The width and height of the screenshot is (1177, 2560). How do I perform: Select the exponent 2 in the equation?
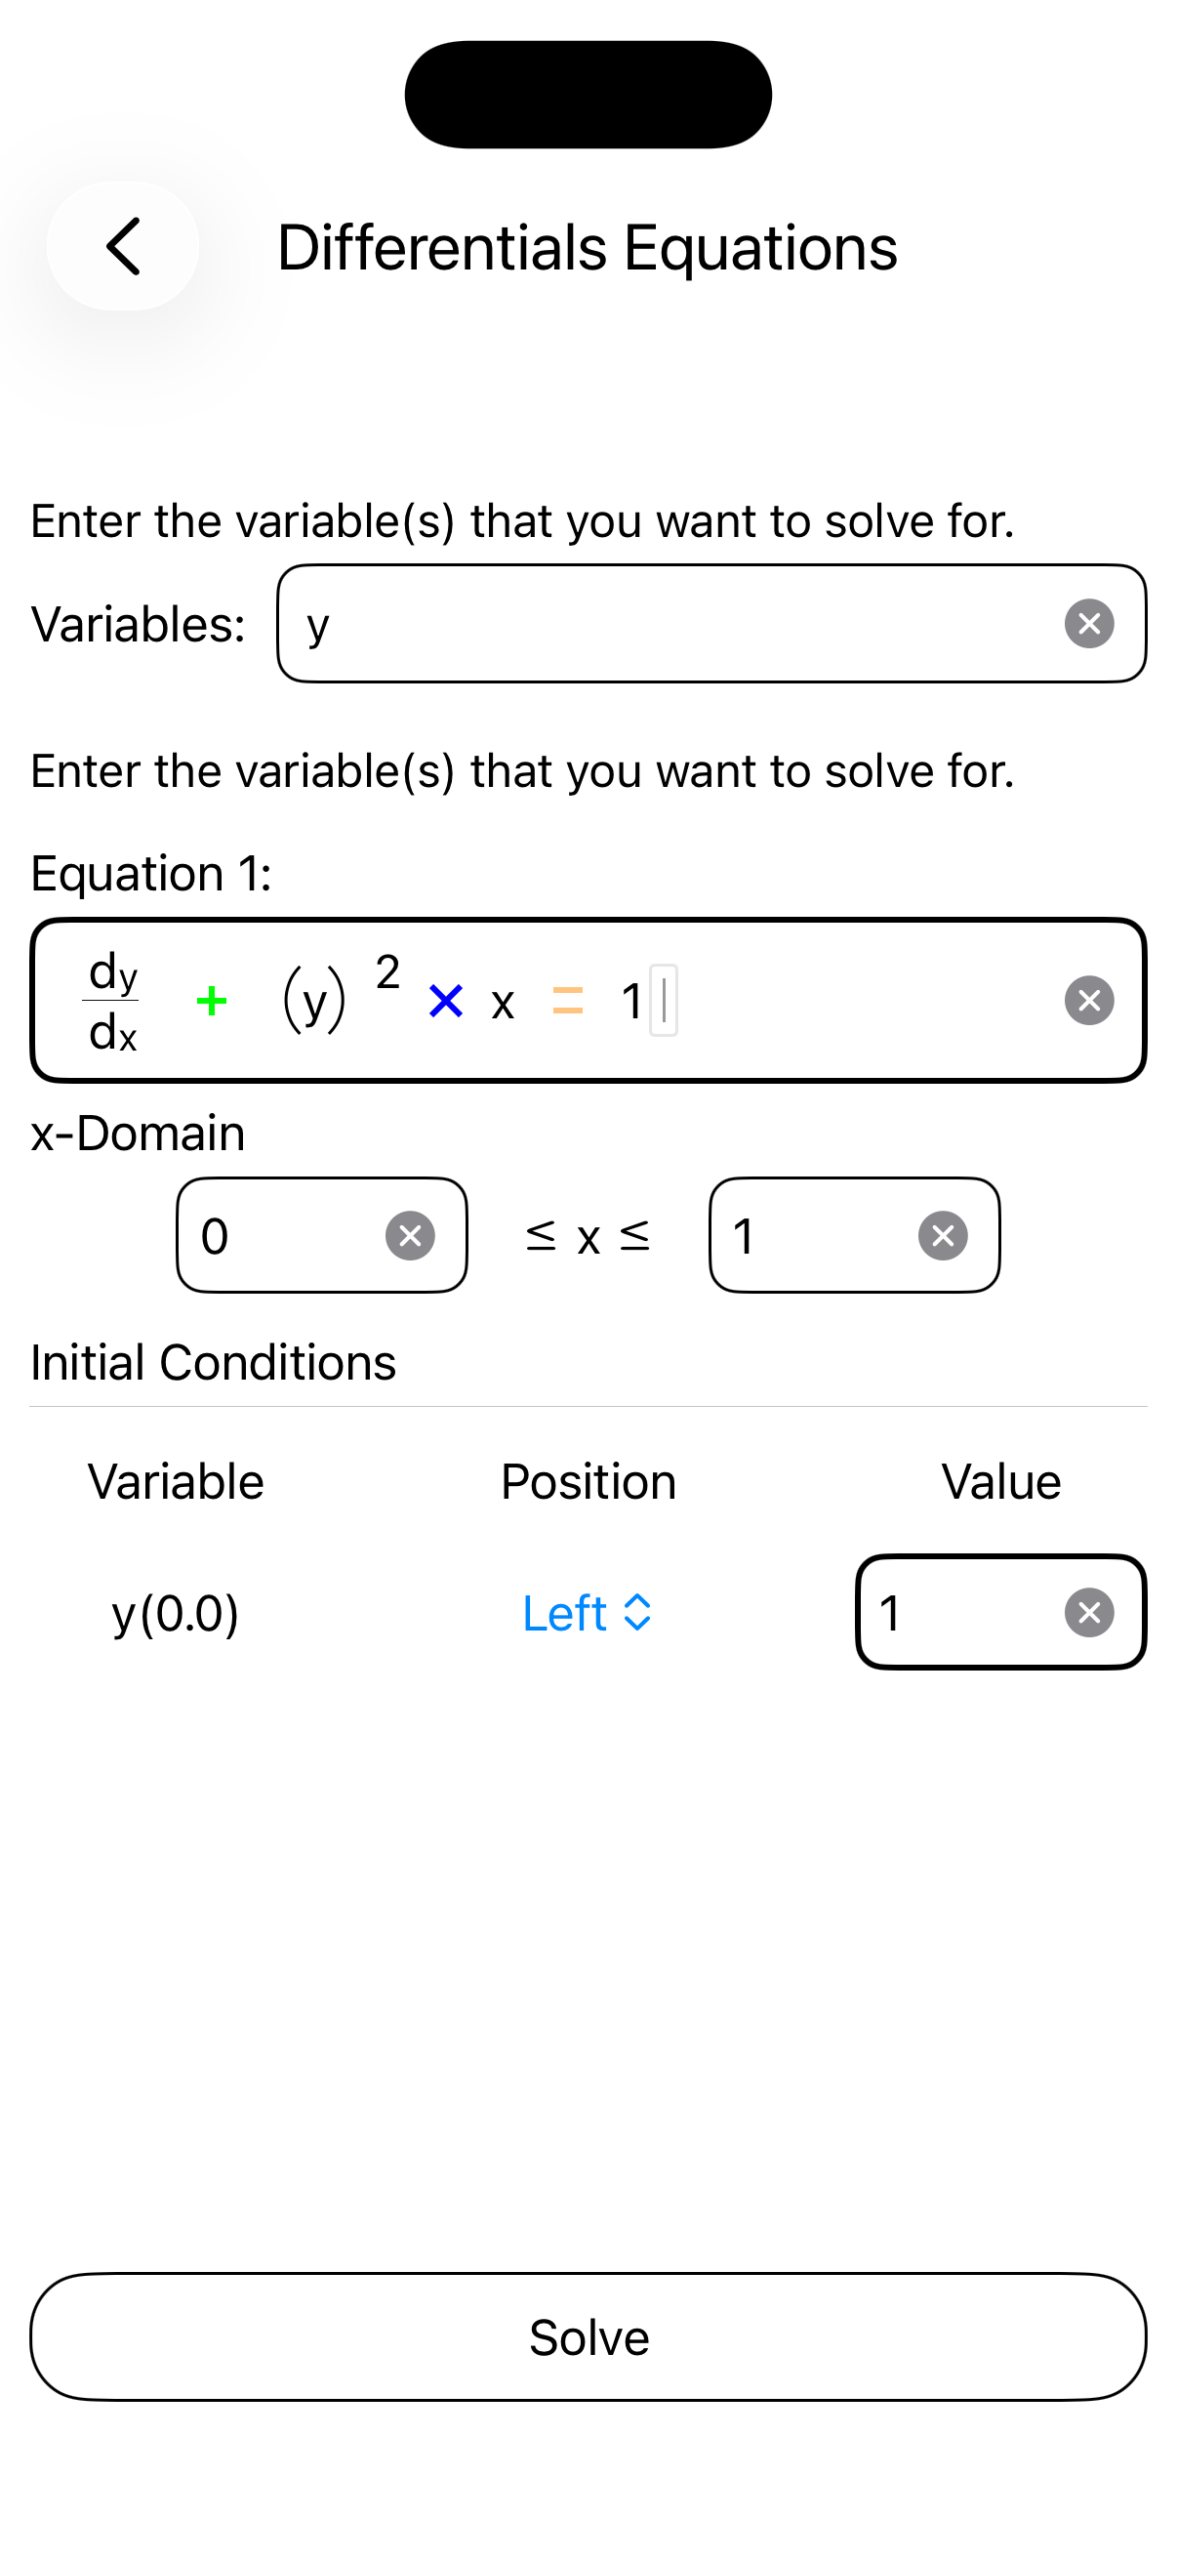coord(388,972)
